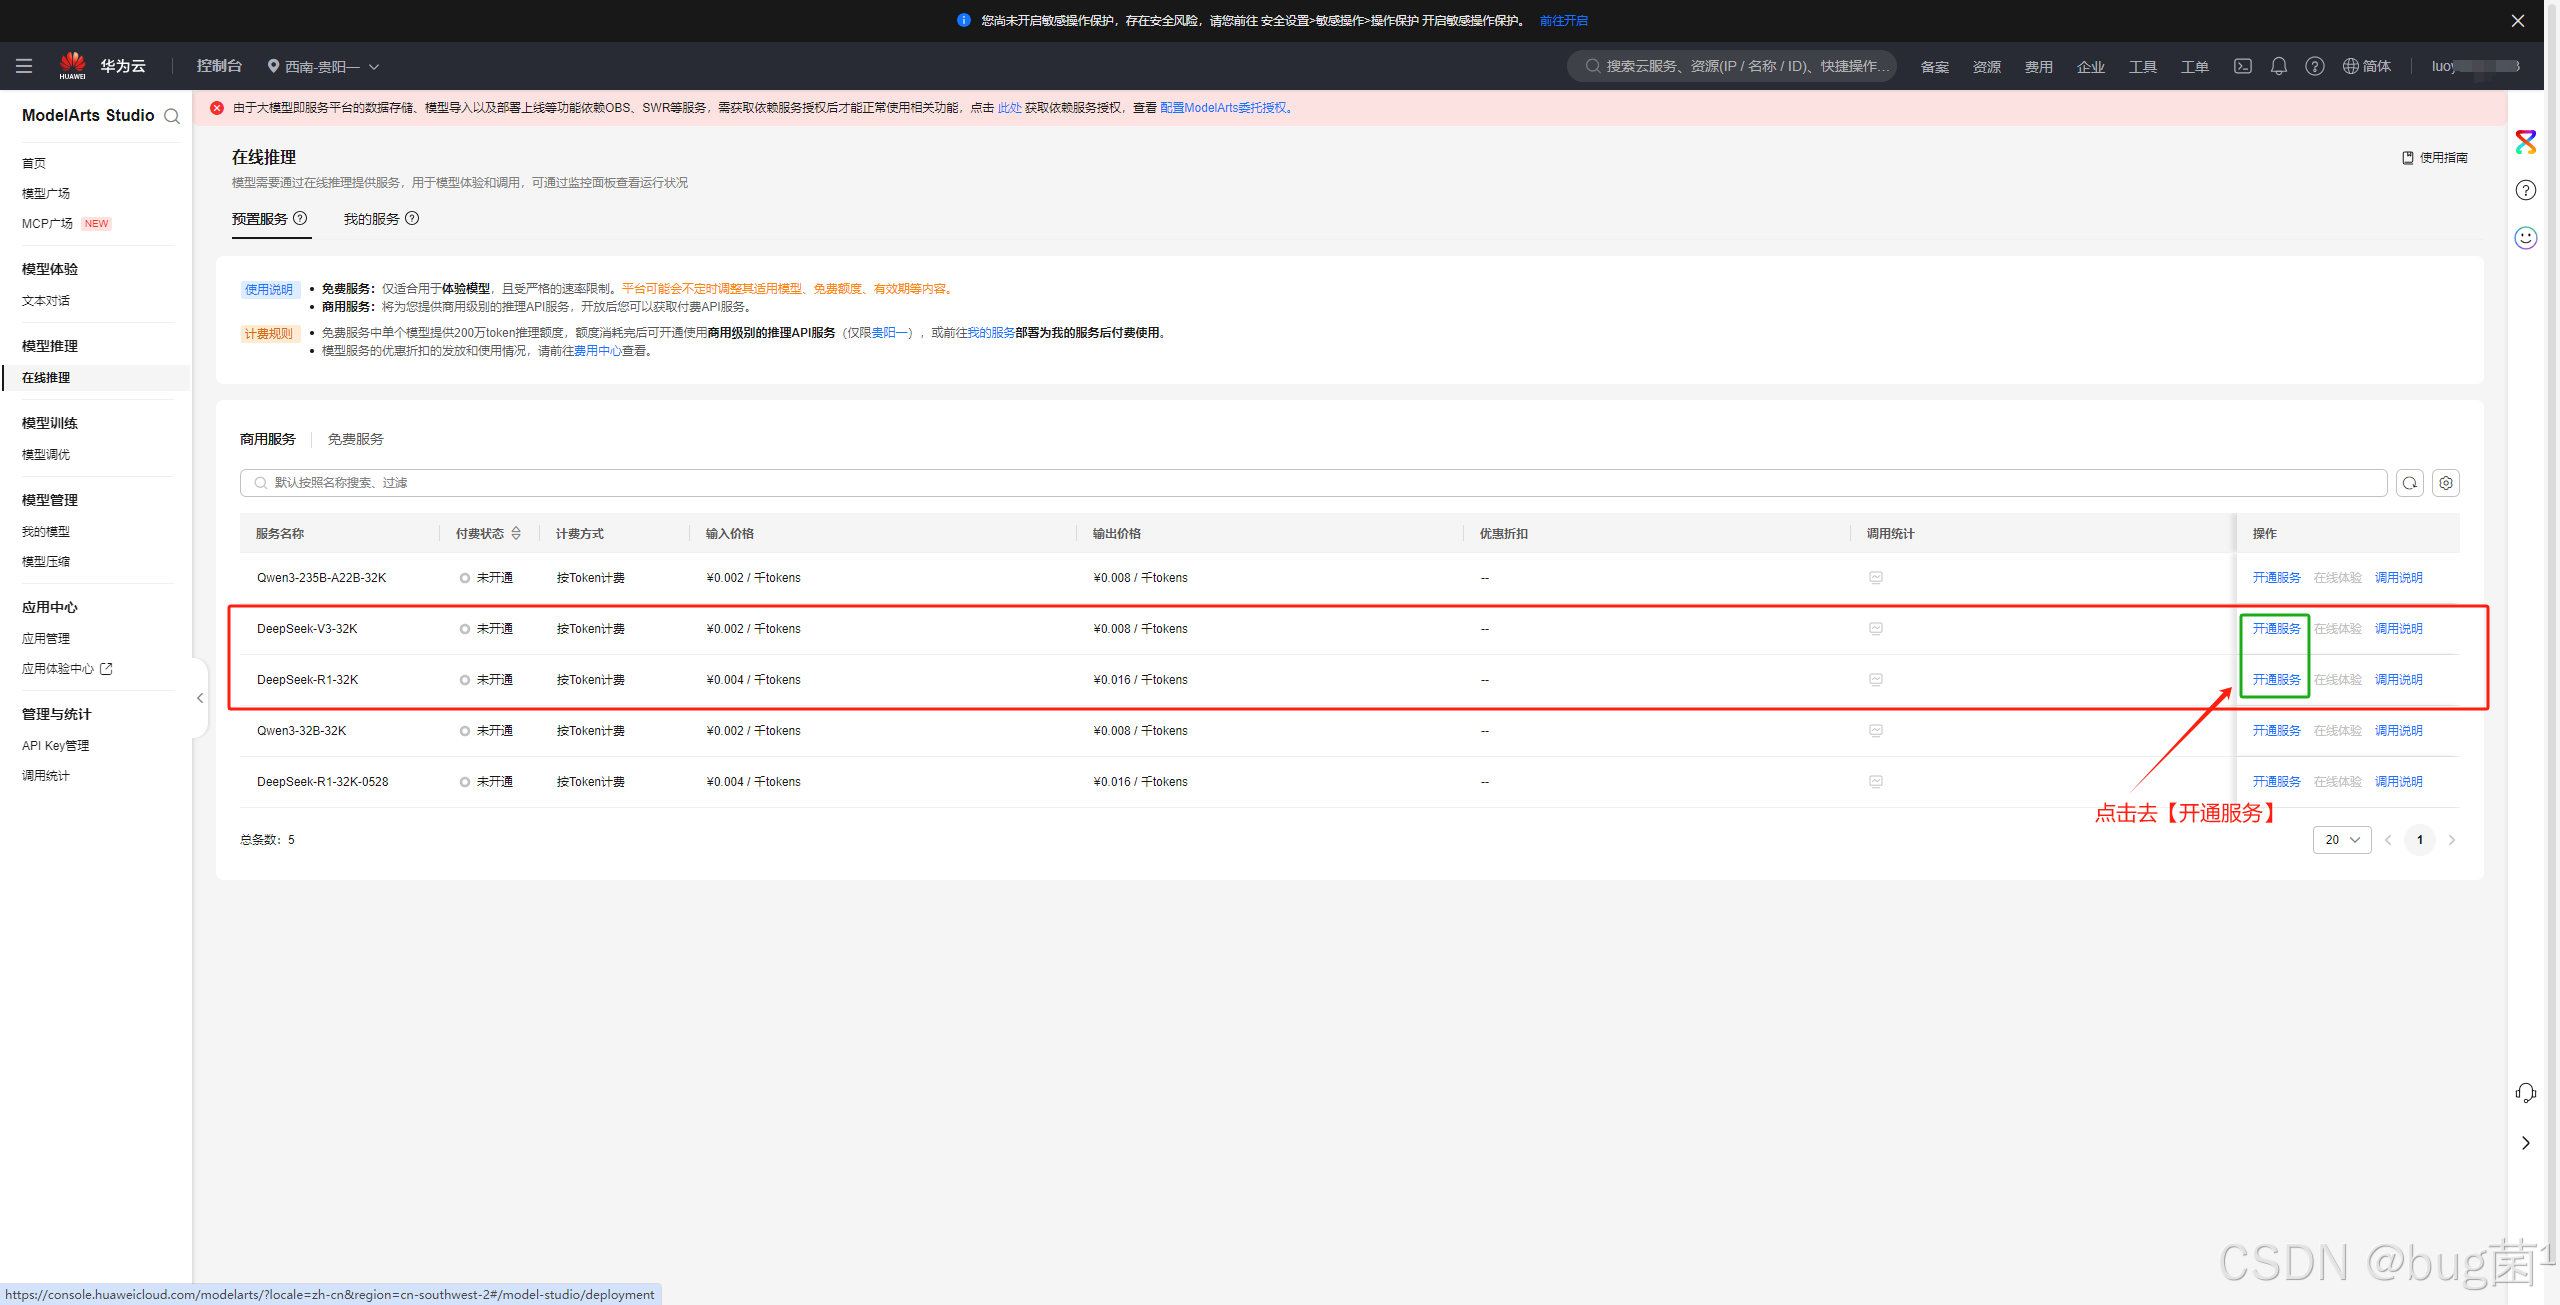2560x1305 pixels.
Task: Refresh the service table list
Action: pos(2410,483)
